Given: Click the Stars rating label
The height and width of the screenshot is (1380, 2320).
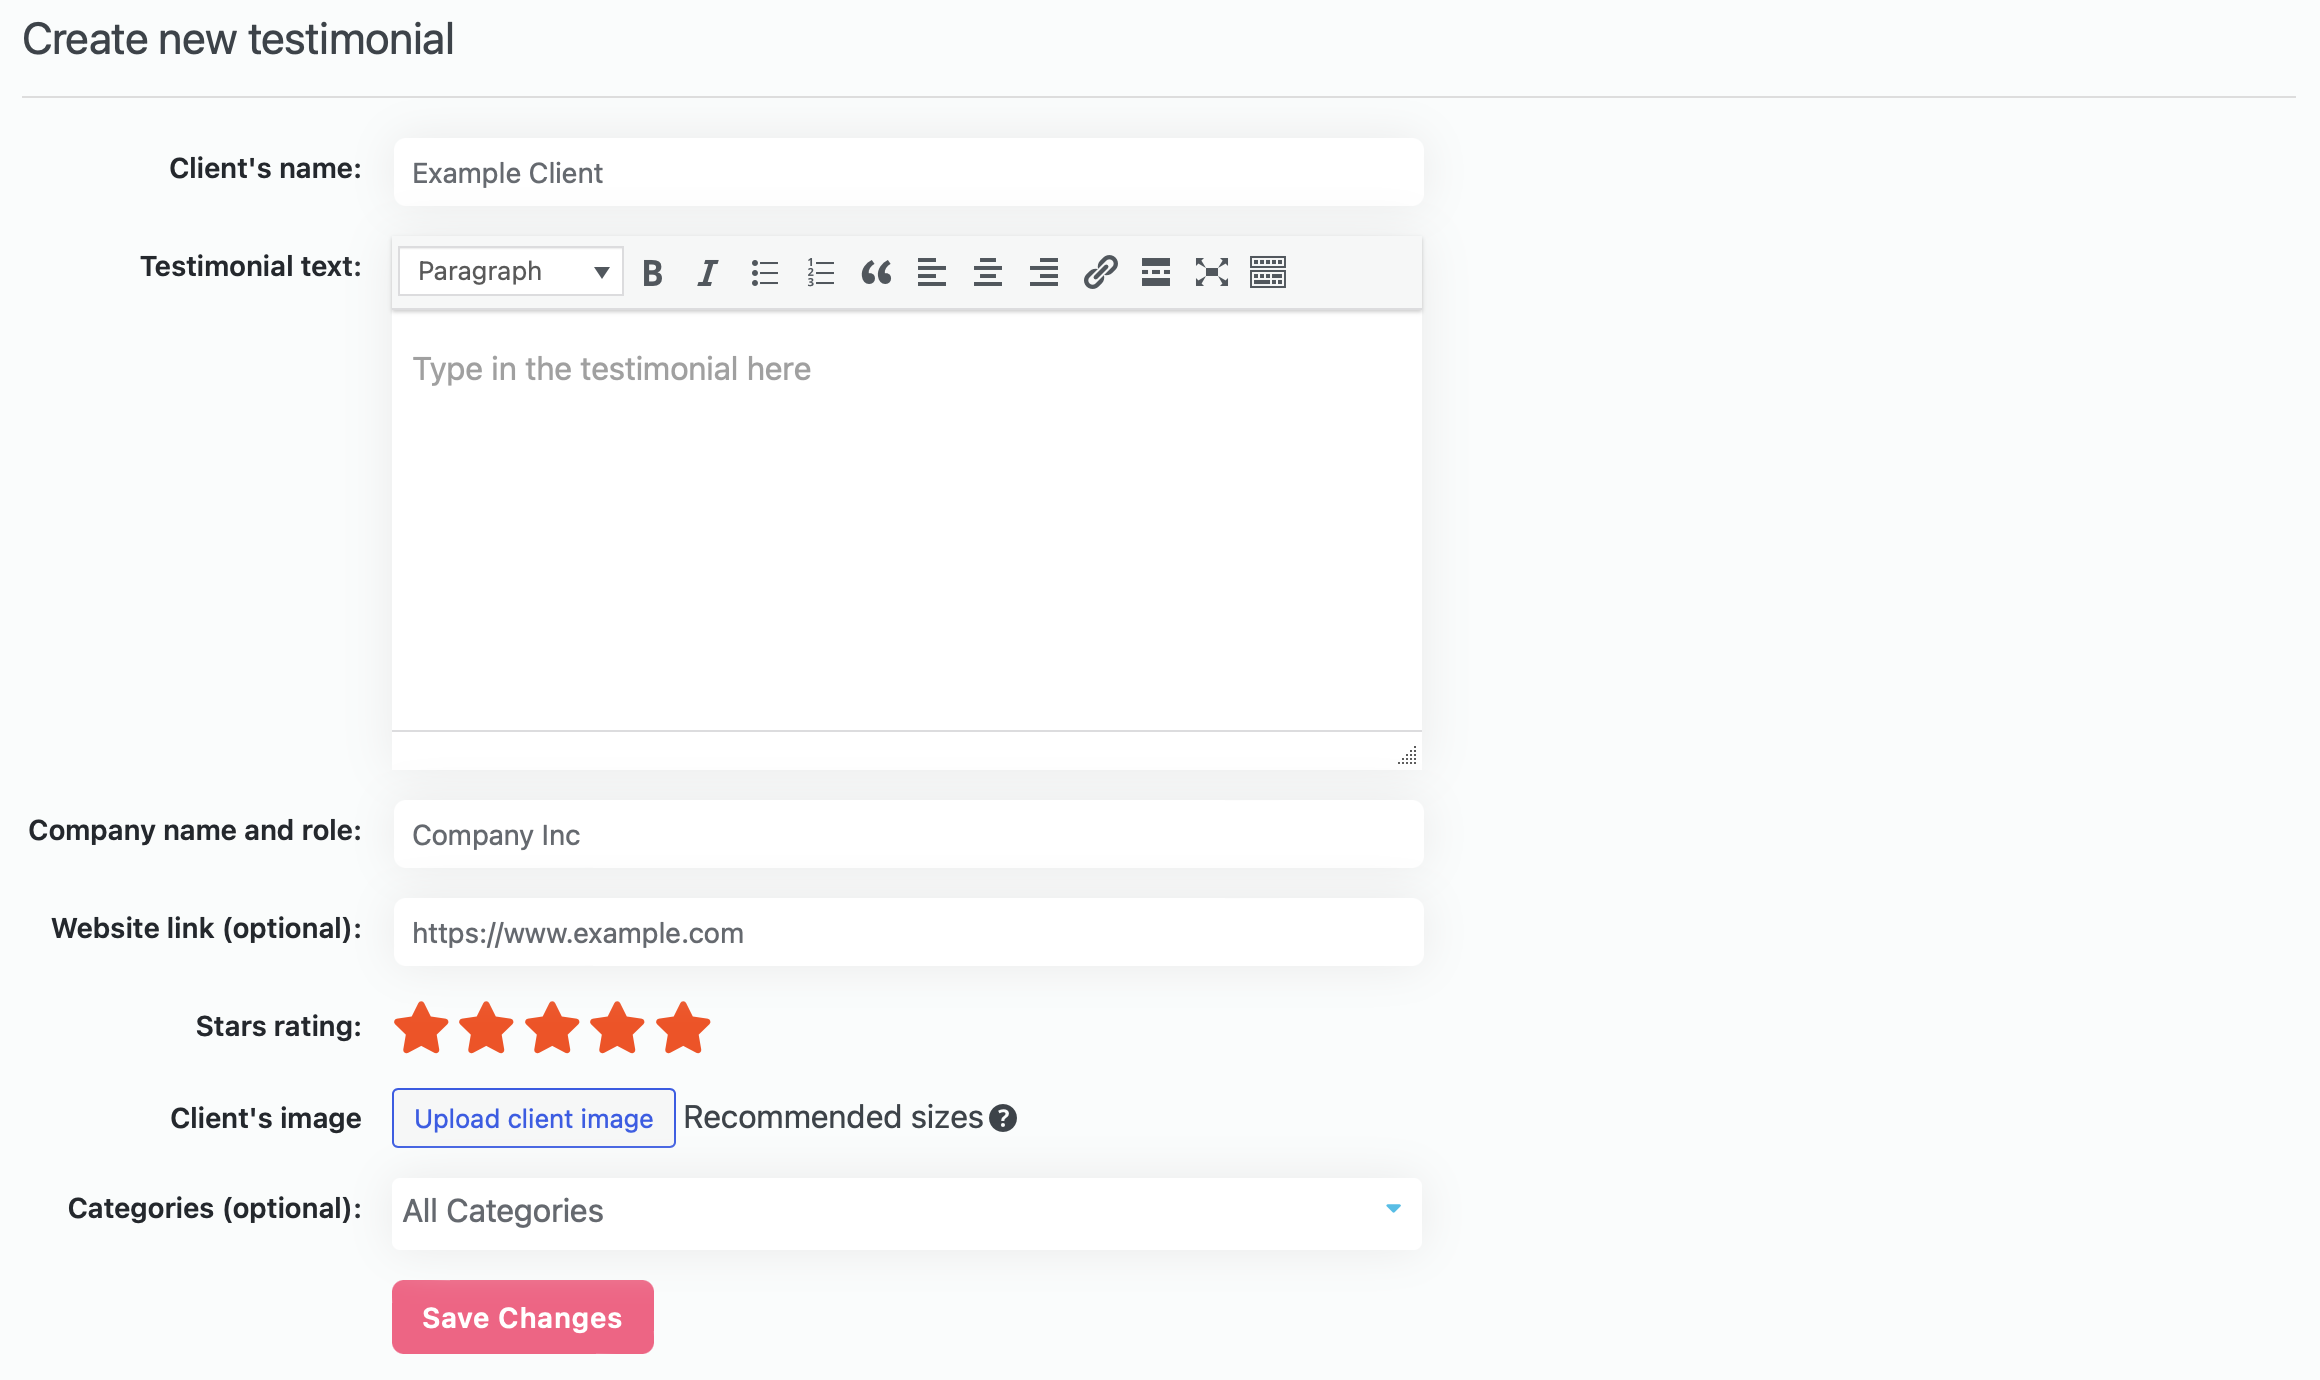Looking at the screenshot, I should point(279,1026).
